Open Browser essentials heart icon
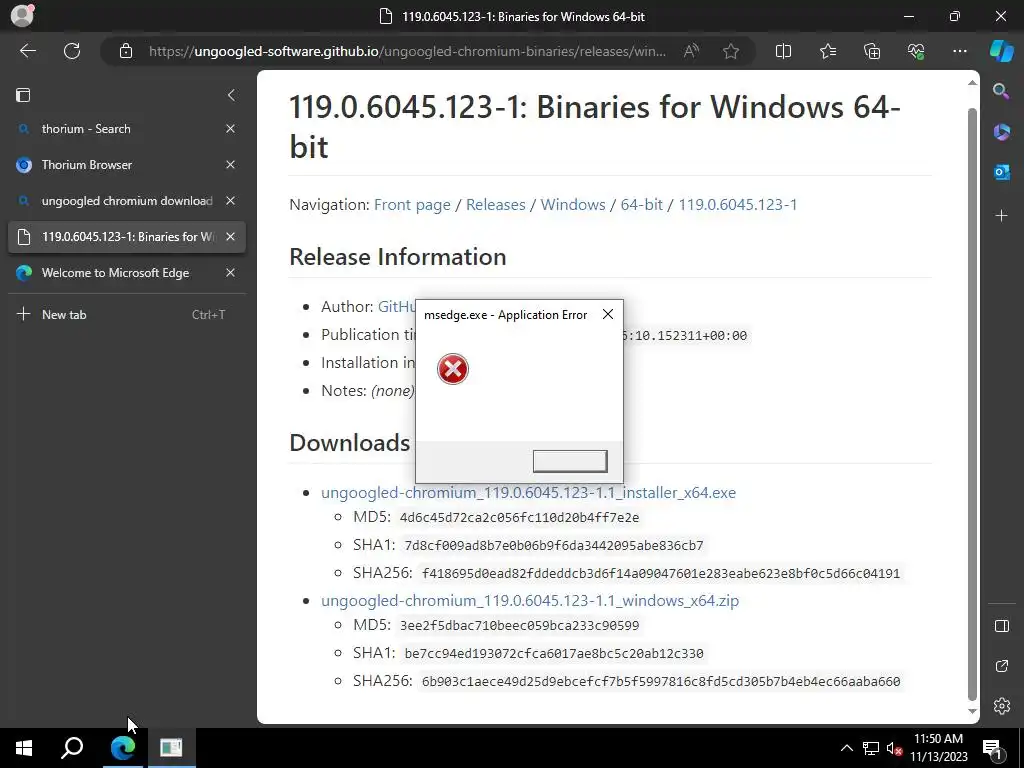1024x768 pixels. [916, 51]
